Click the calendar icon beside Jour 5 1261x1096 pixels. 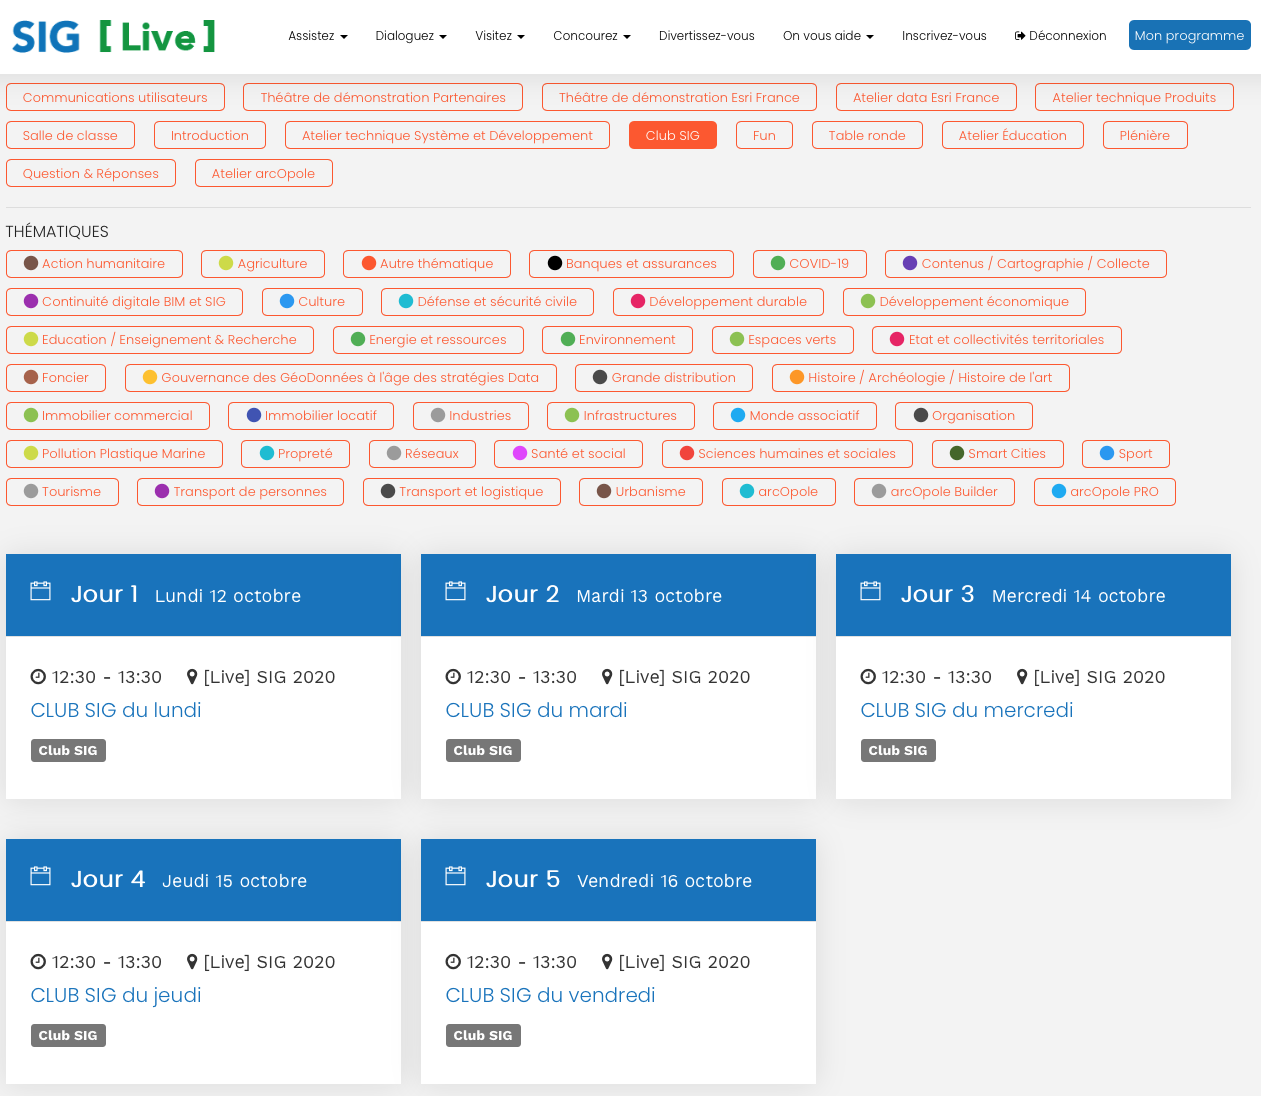[x=455, y=876]
